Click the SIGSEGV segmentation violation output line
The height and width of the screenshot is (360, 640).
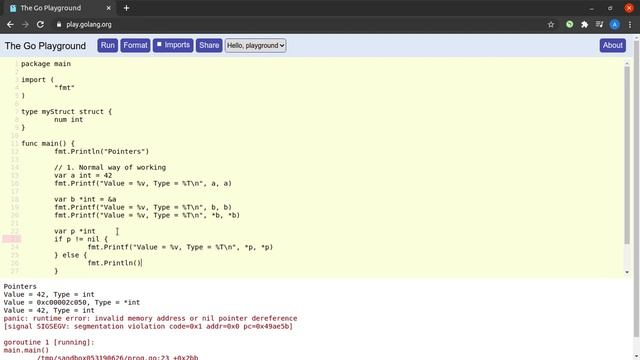[x=148, y=327]
